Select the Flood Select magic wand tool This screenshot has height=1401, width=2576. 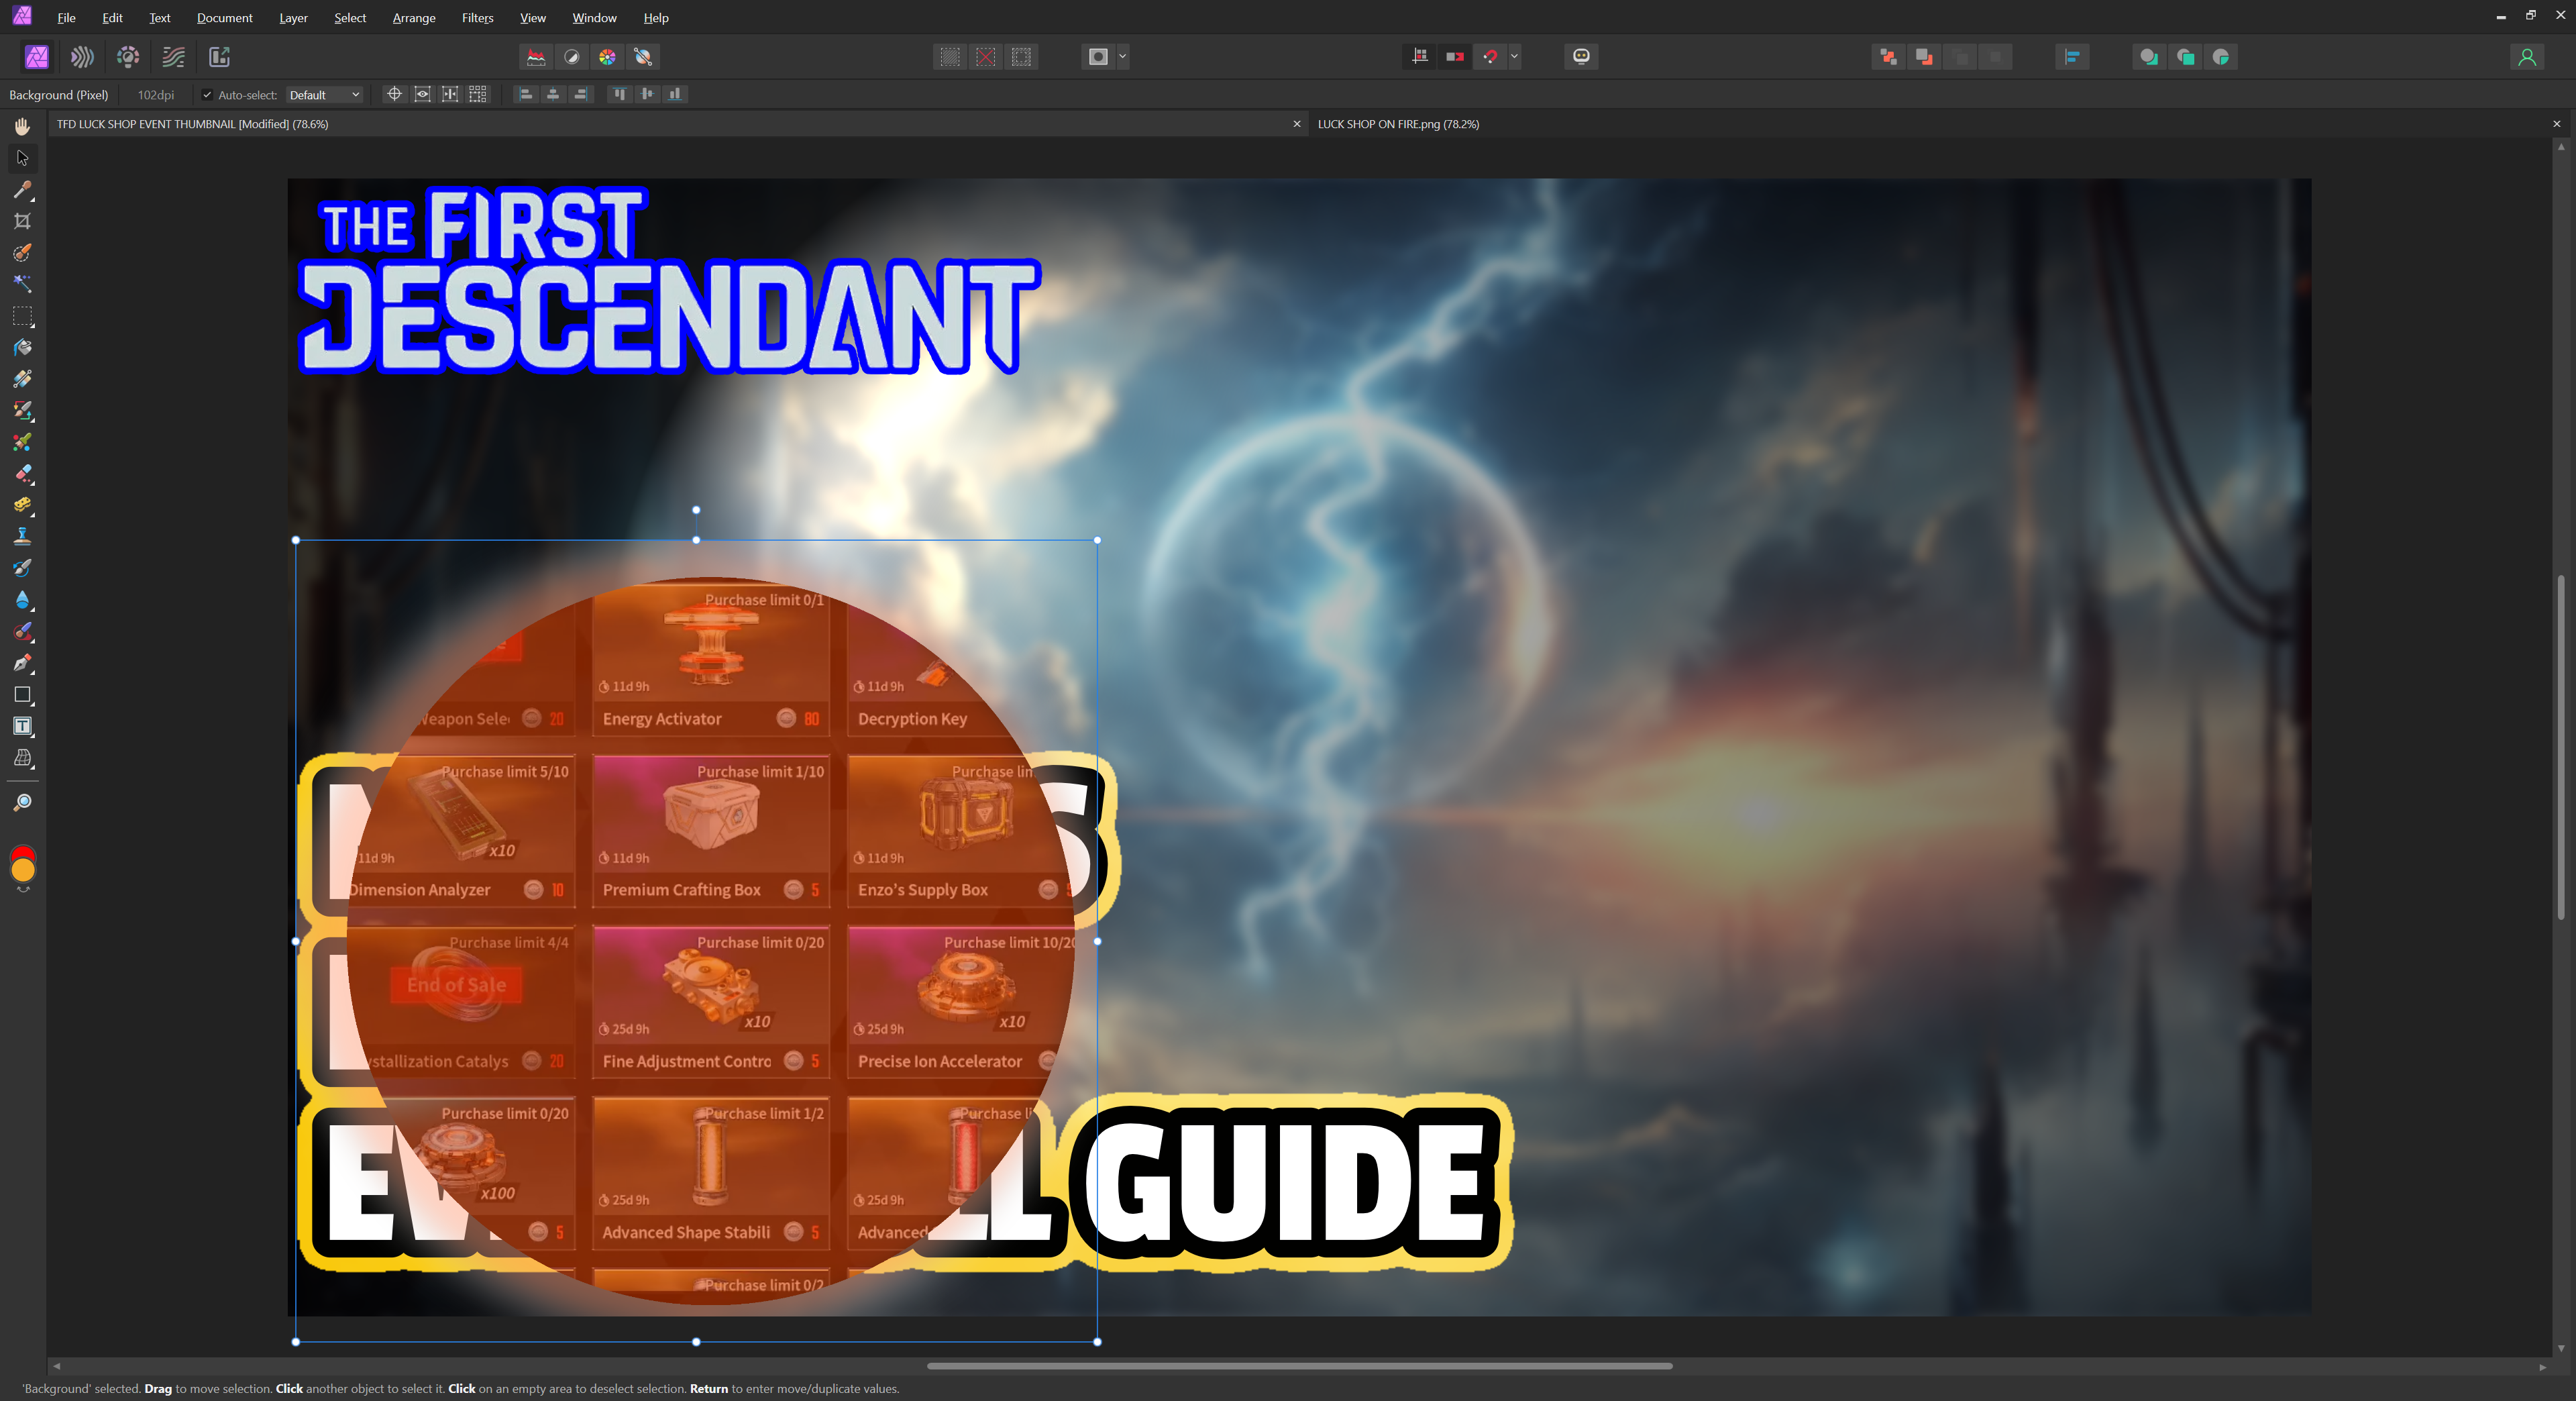(x=22, y=284)
